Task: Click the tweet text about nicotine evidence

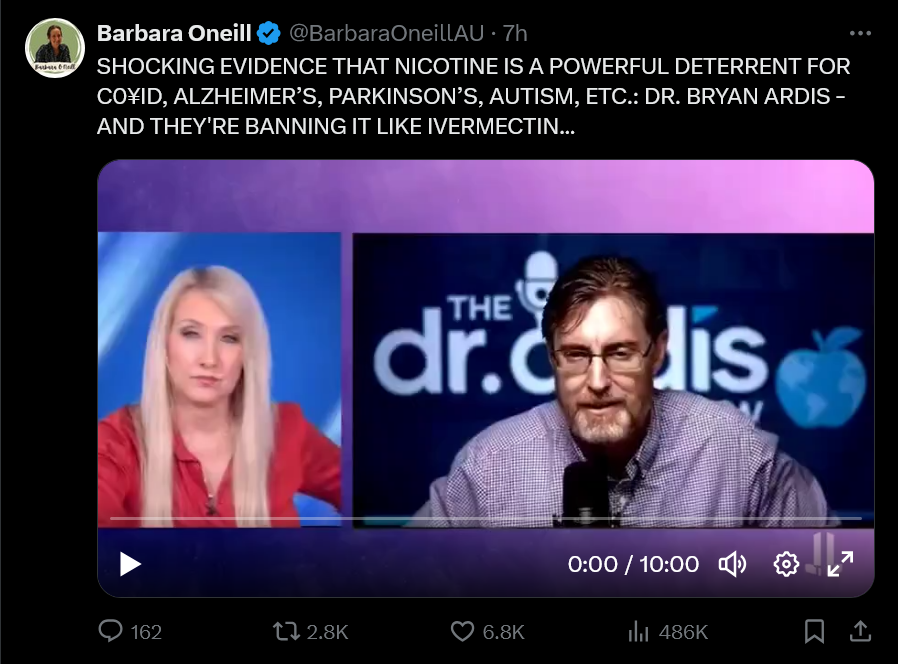Action: pyautogui.click(x=473, y=96)
